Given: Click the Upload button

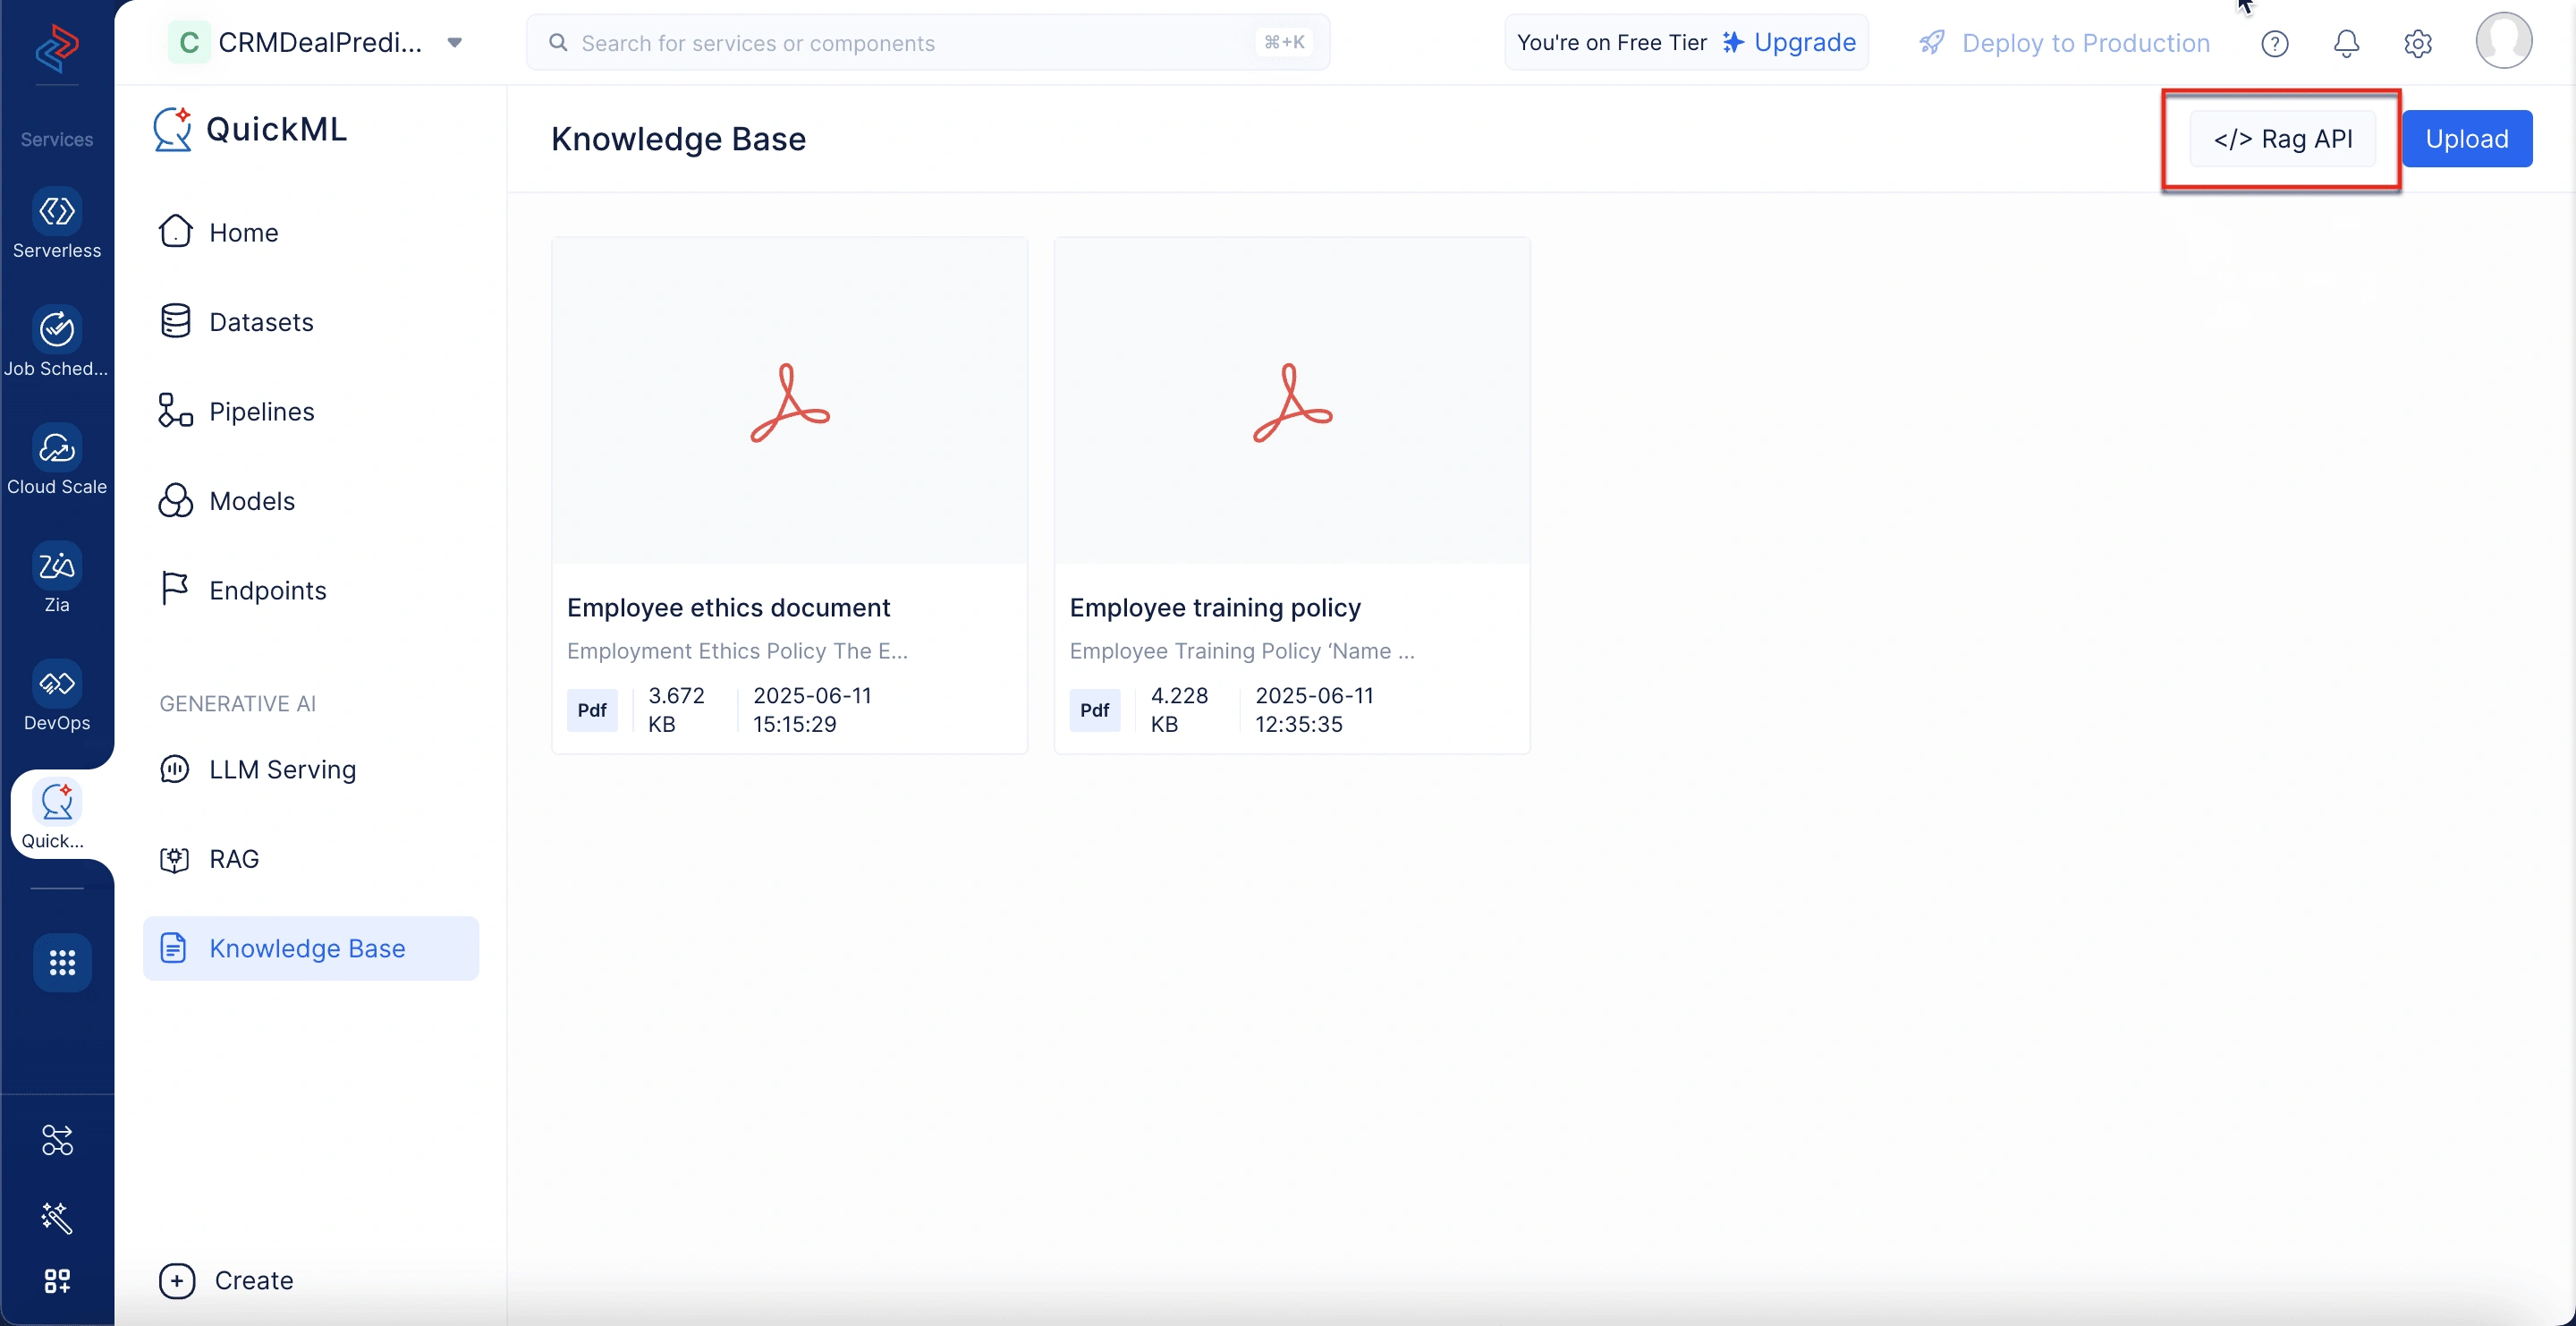Looking at the screenshot, I should coord(2466,139).
